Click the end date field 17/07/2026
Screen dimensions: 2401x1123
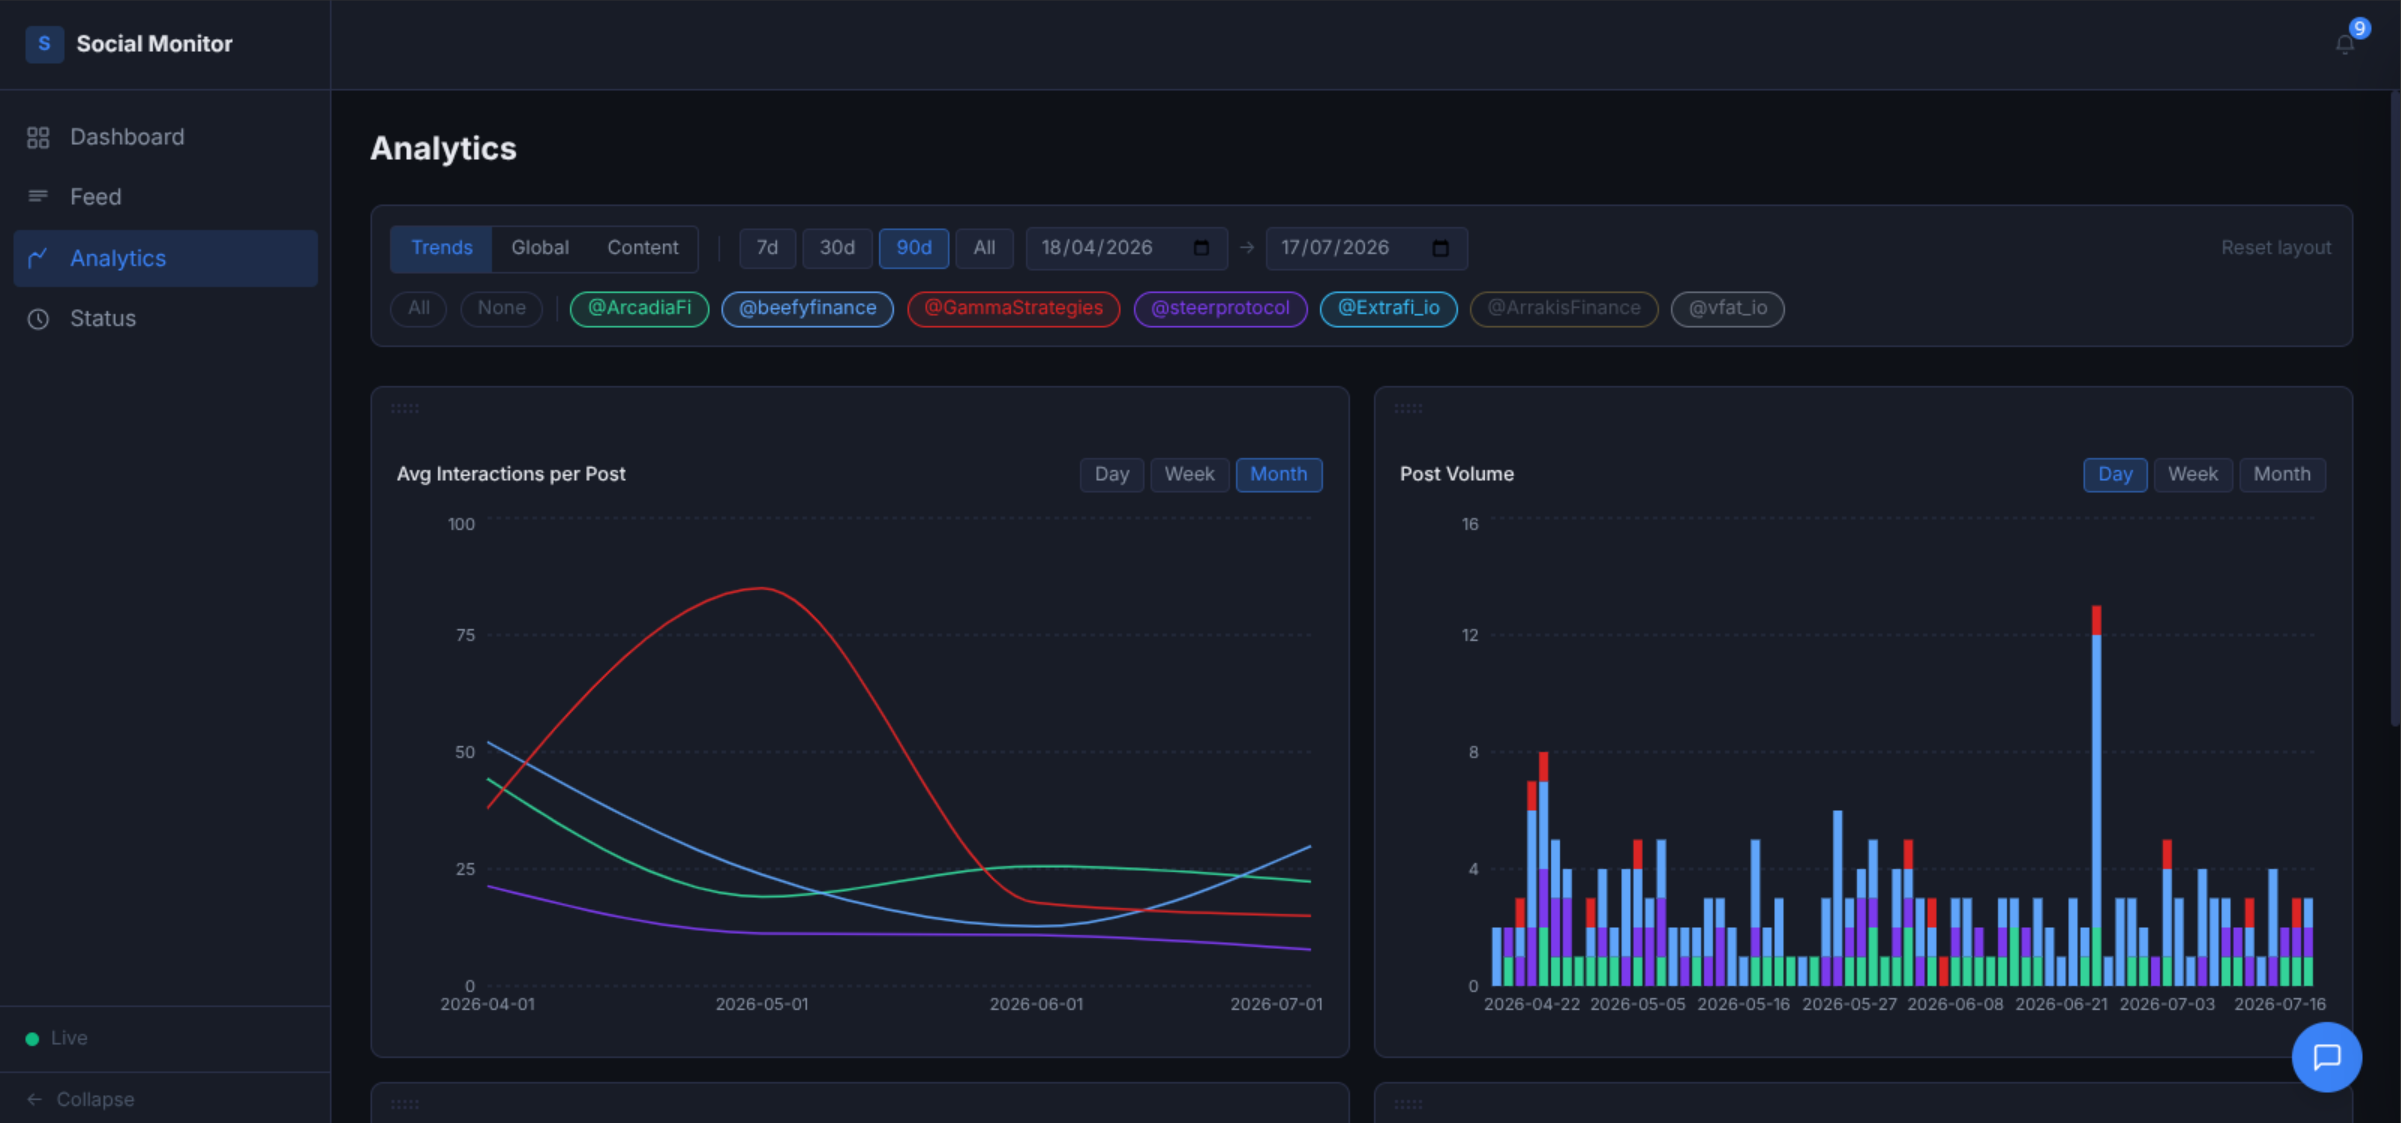pyautogui.click(x=1366, y=248)
